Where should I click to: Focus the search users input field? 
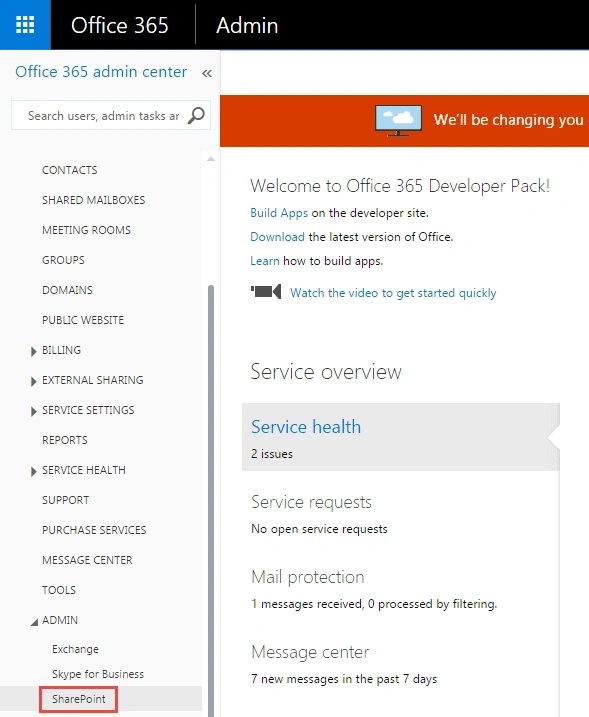[x=103, y=116]
